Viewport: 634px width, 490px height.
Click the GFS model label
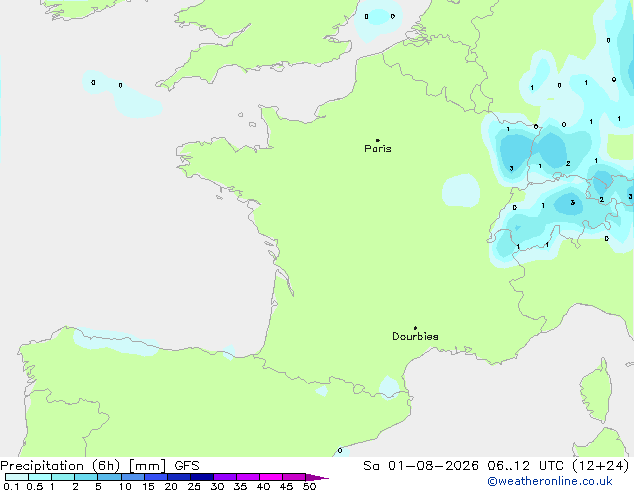[x=187, y=466]
